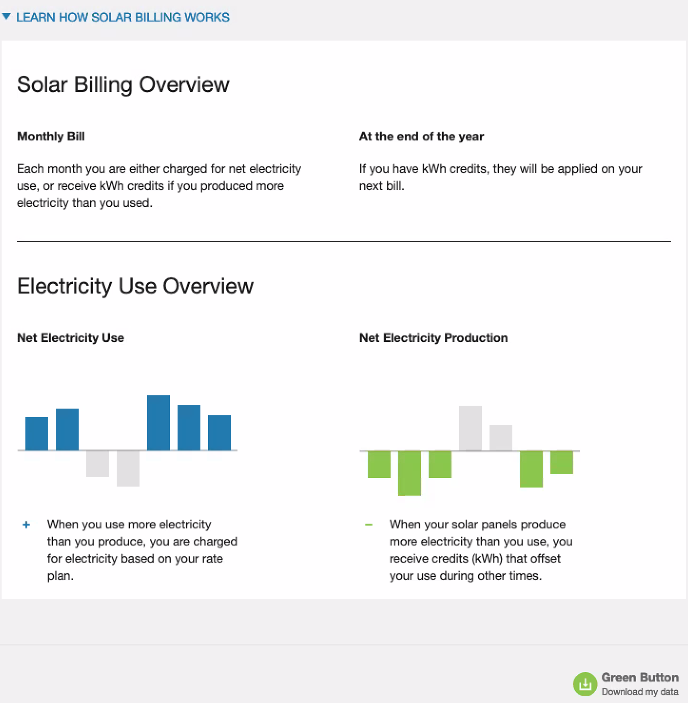Select the 'Solar Billing Overview' heading

123,84
